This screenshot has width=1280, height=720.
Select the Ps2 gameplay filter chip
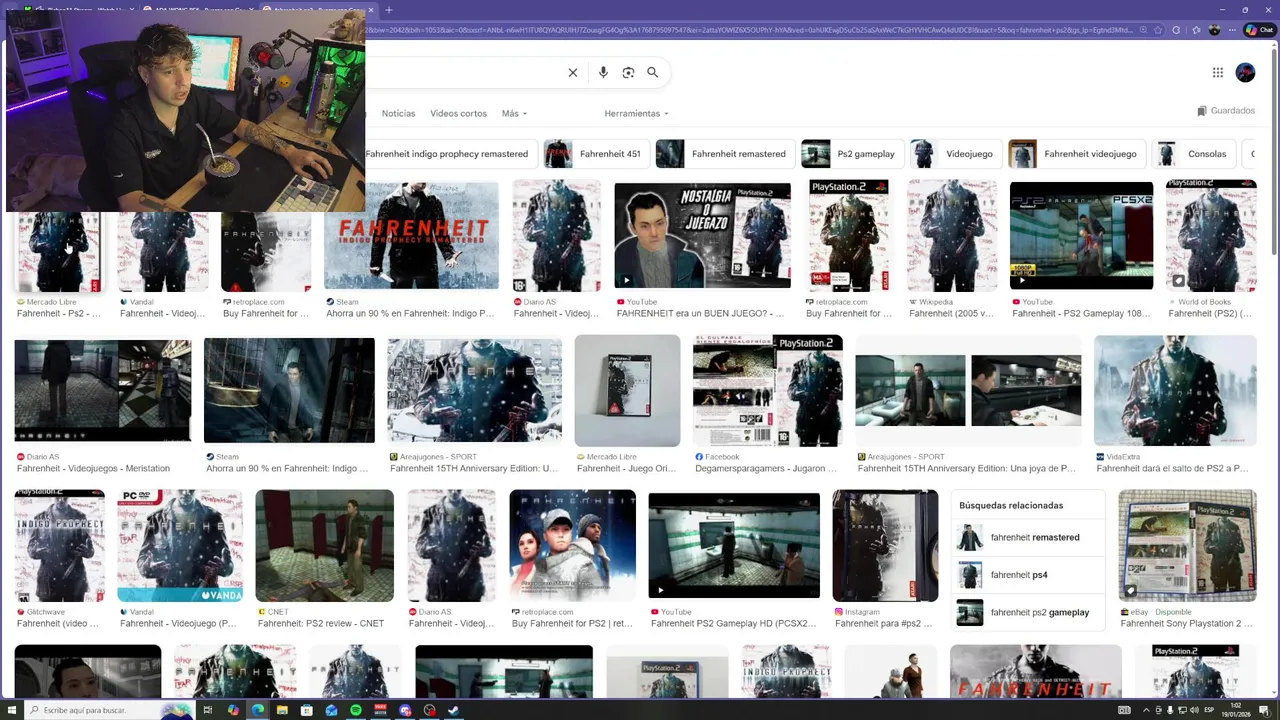852,154
